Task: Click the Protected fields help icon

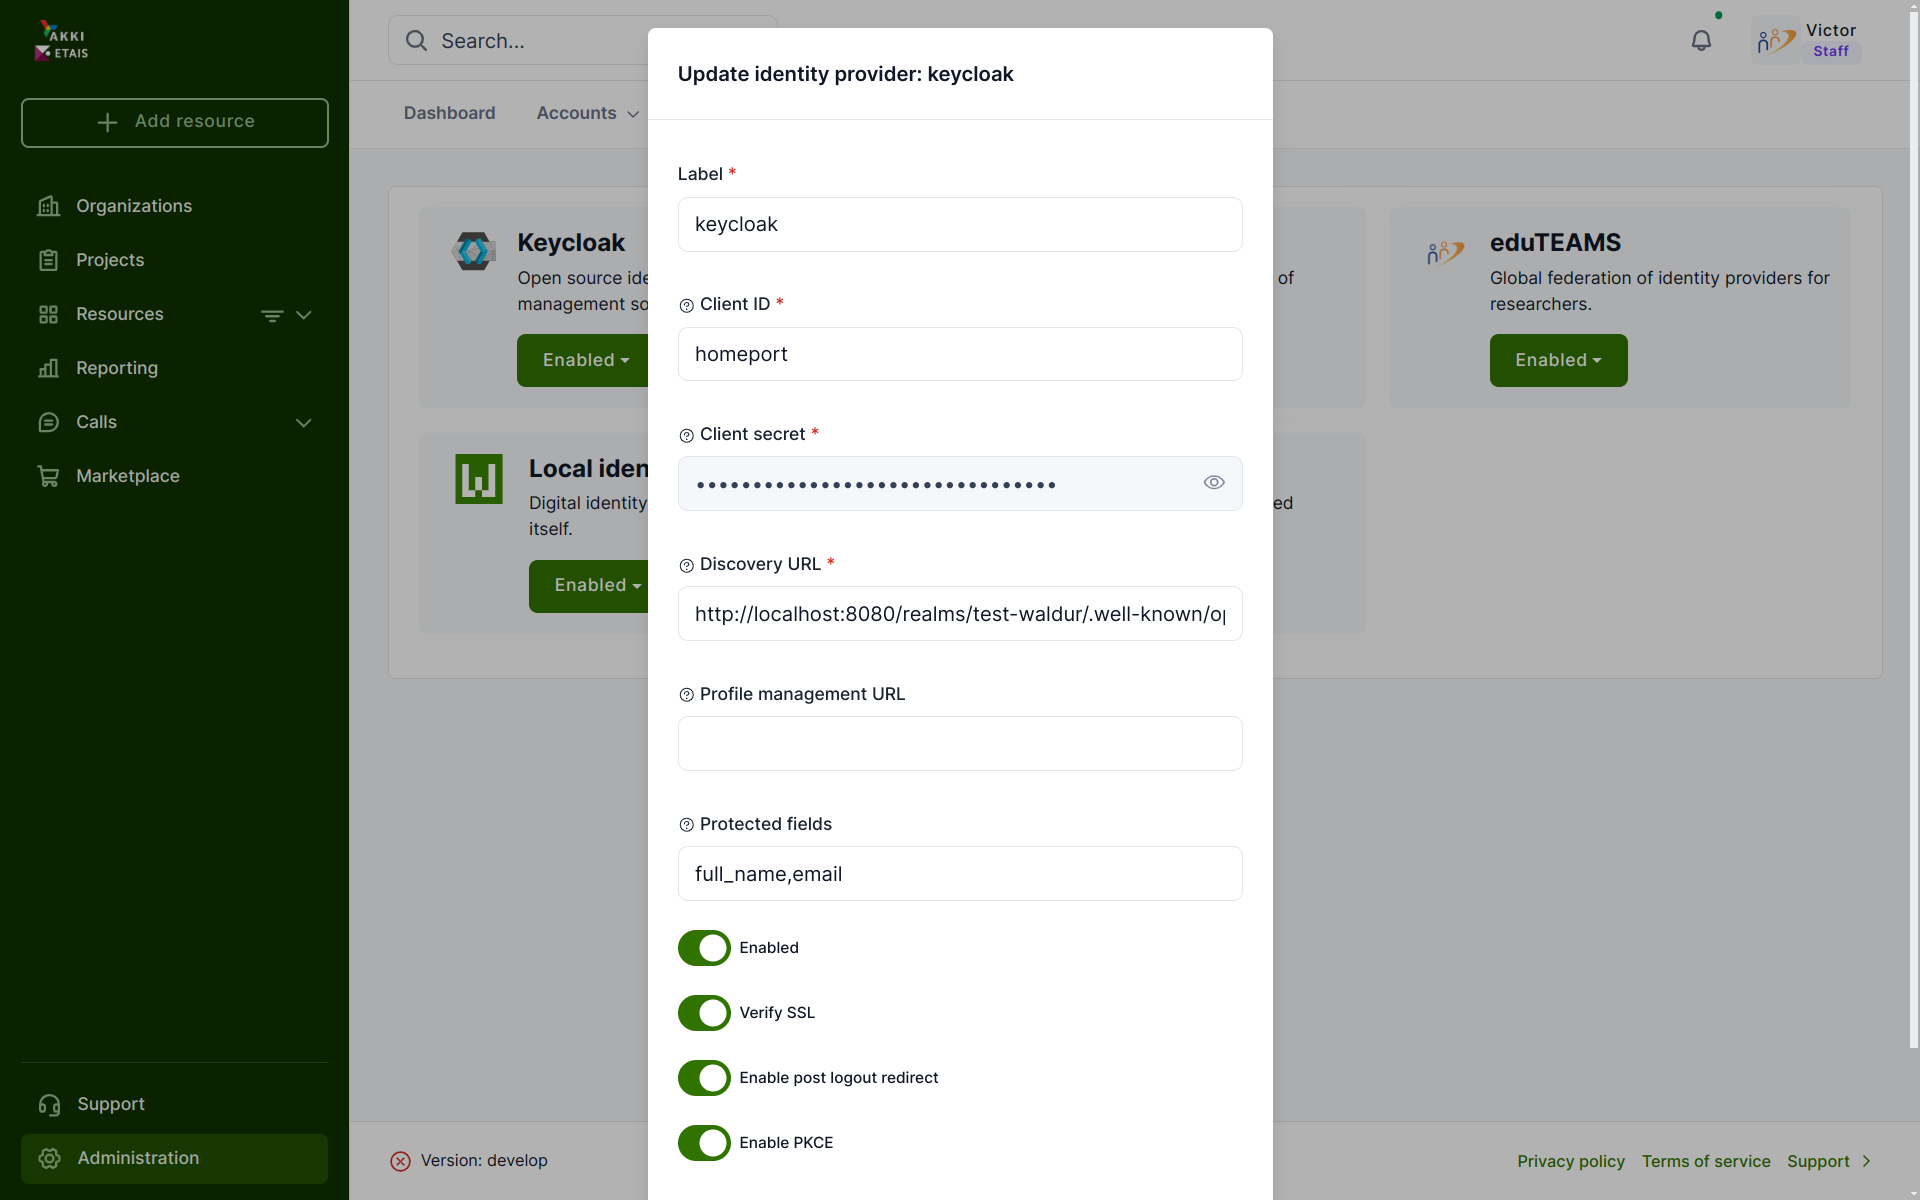Action: click(686, 825)
